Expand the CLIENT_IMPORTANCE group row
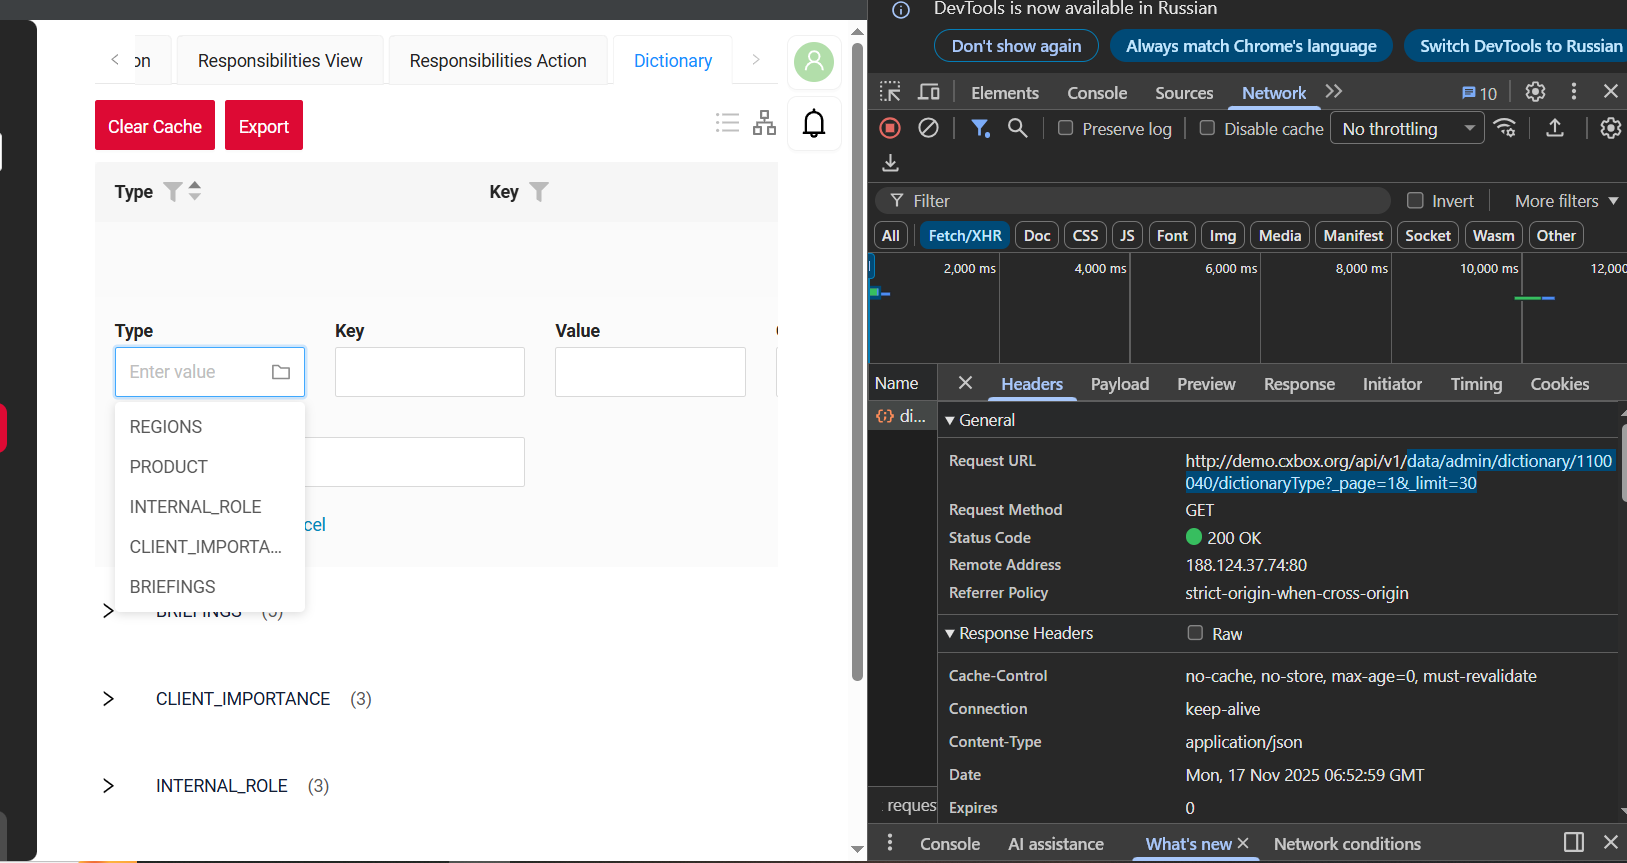This screenshot has width=1627, height=863. pos(108,699)
